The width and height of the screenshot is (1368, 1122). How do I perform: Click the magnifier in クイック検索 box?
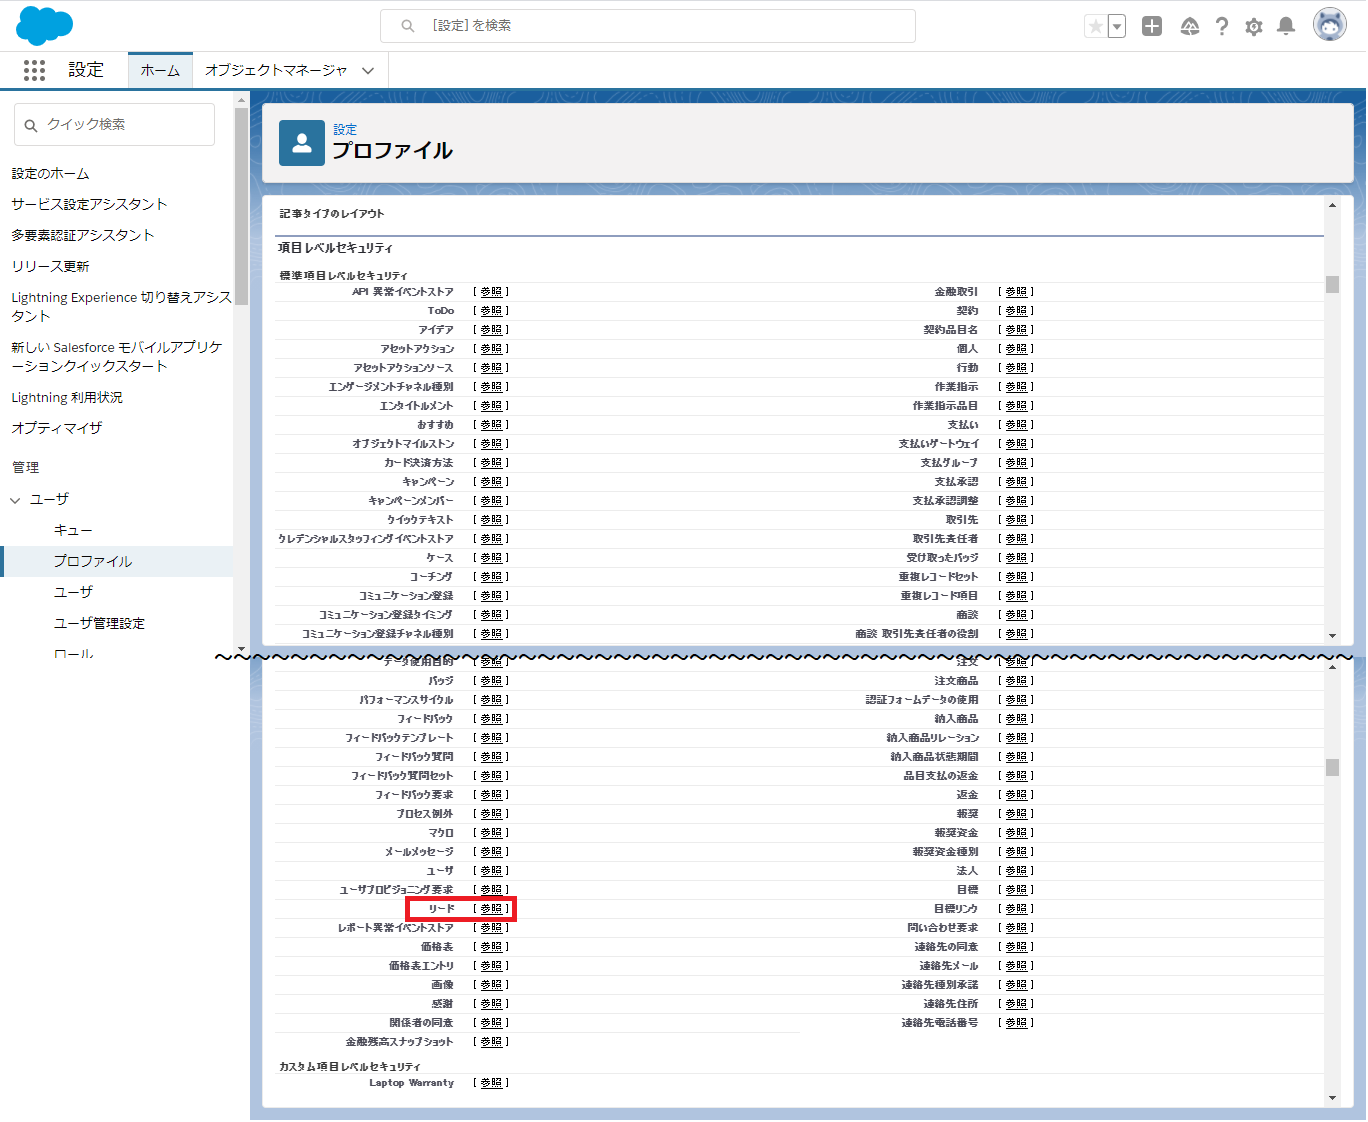31,125
